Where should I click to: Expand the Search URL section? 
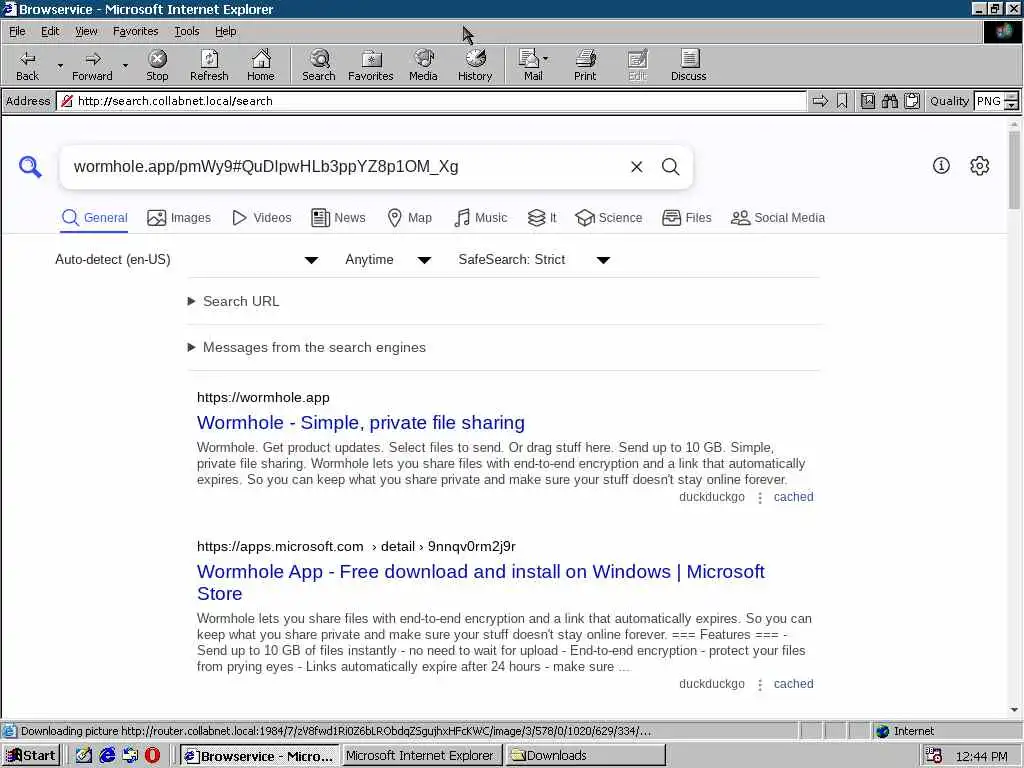(233, 301)
